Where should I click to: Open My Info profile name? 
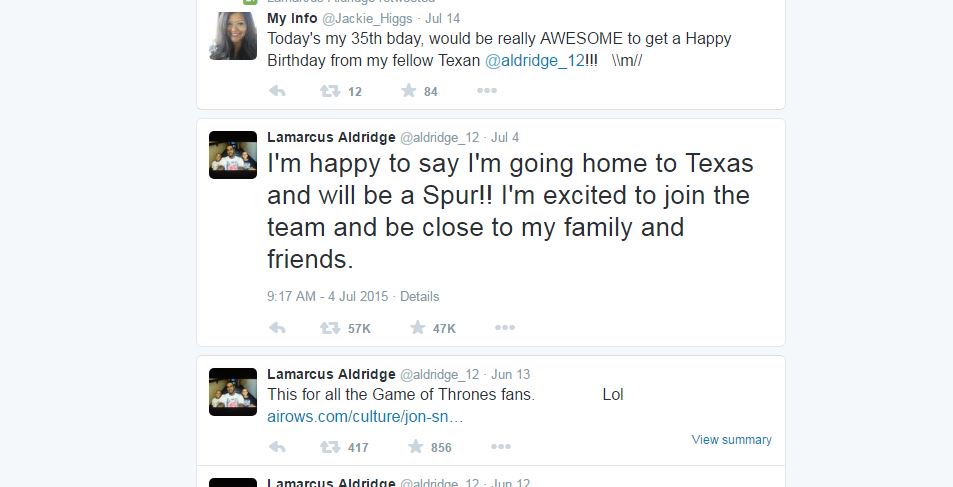[x=292, y=18]
